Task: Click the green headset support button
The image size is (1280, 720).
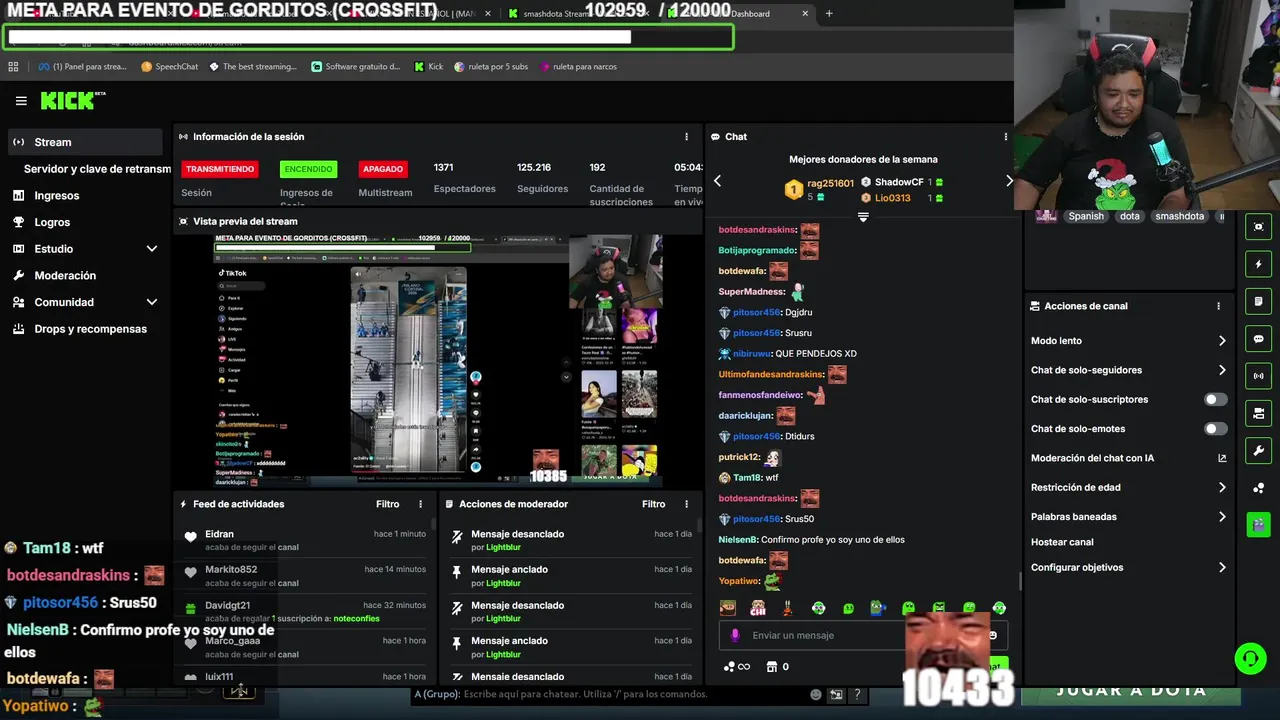Action: [1250, 658]
